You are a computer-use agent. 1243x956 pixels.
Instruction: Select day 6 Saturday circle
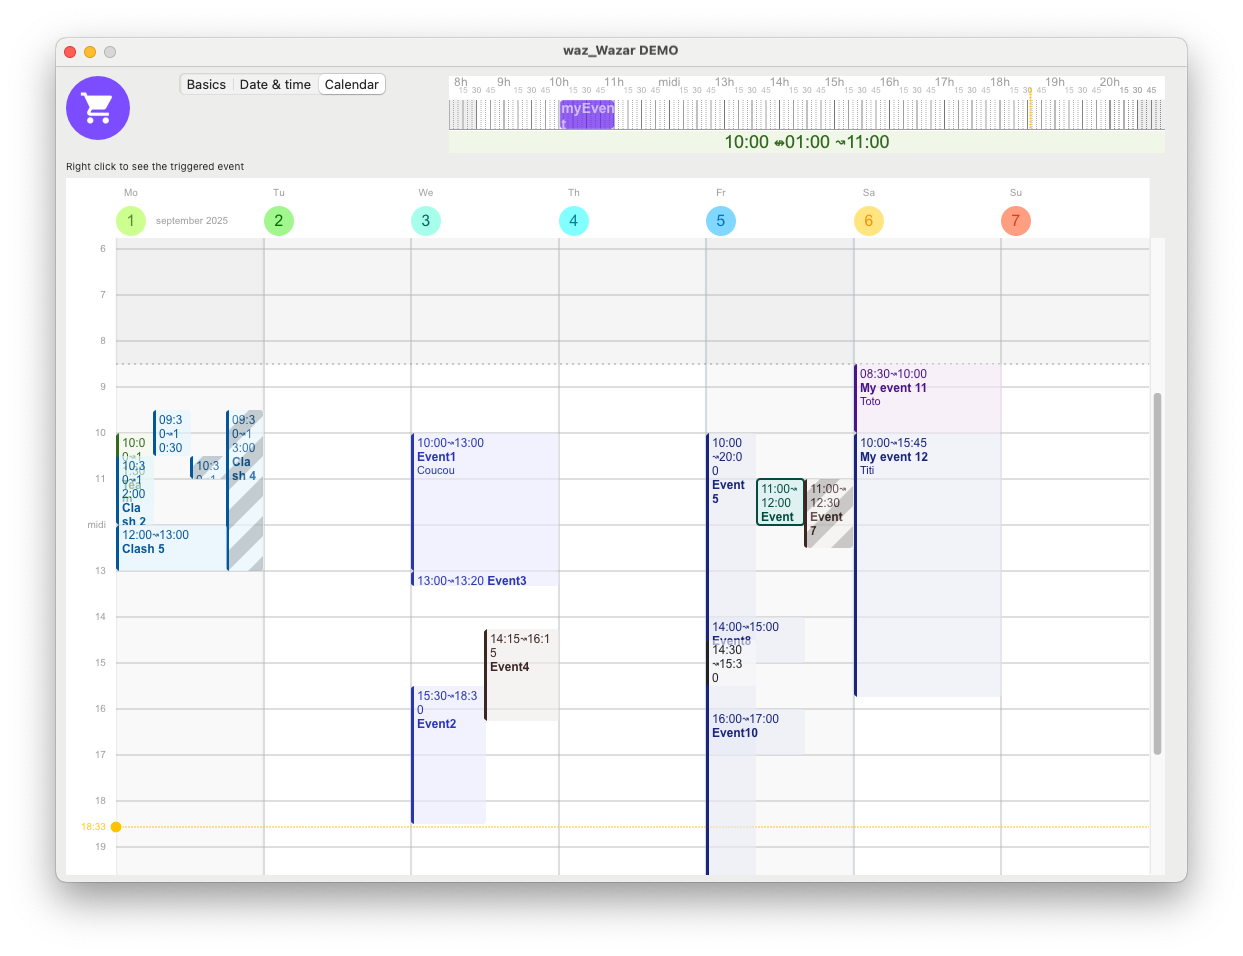[869, 221]
